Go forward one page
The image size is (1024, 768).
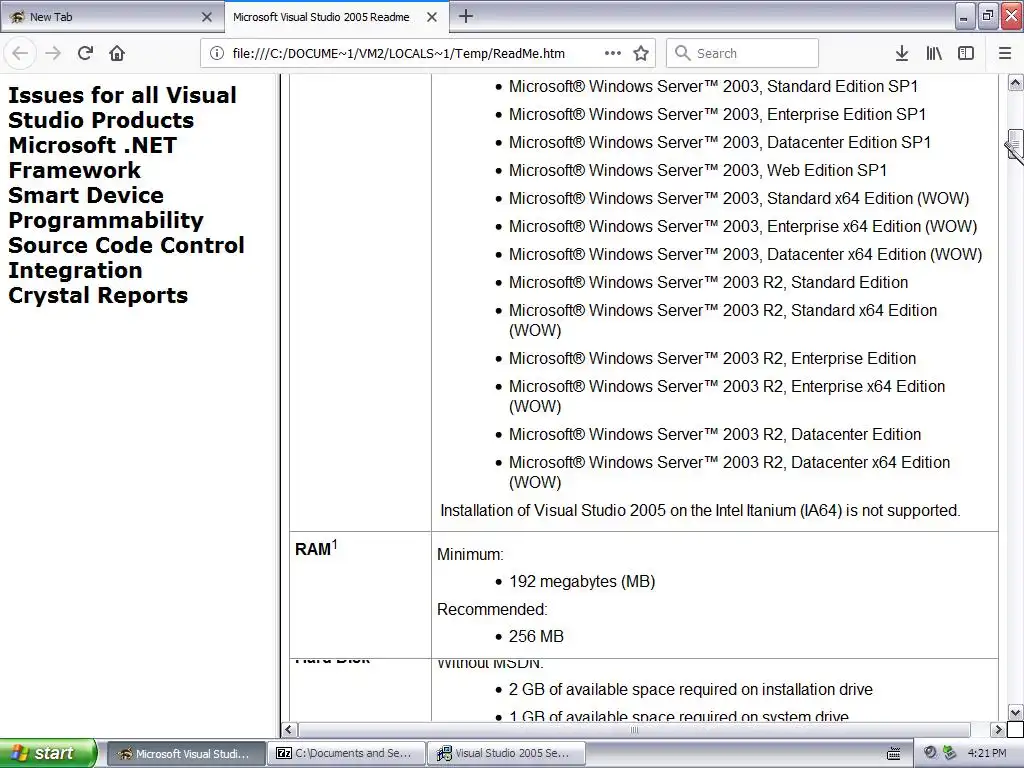53,53
